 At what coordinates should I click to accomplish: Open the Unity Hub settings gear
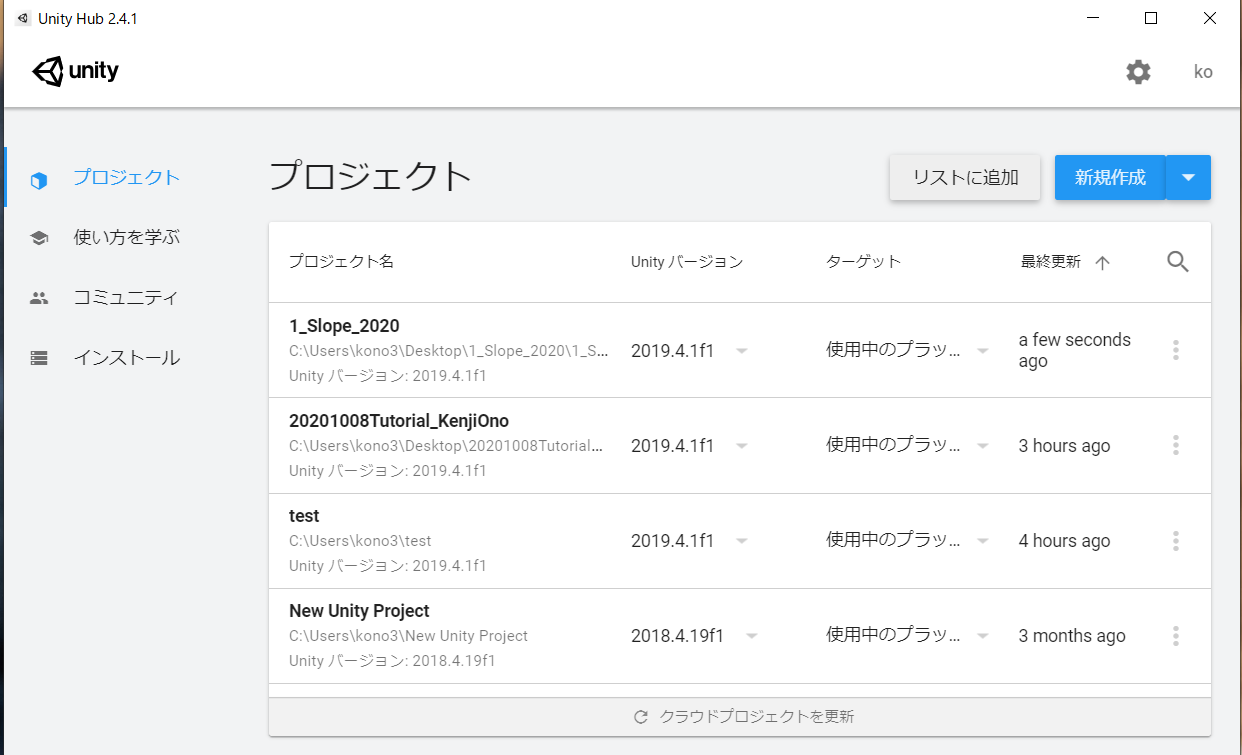coord(1138,71)
